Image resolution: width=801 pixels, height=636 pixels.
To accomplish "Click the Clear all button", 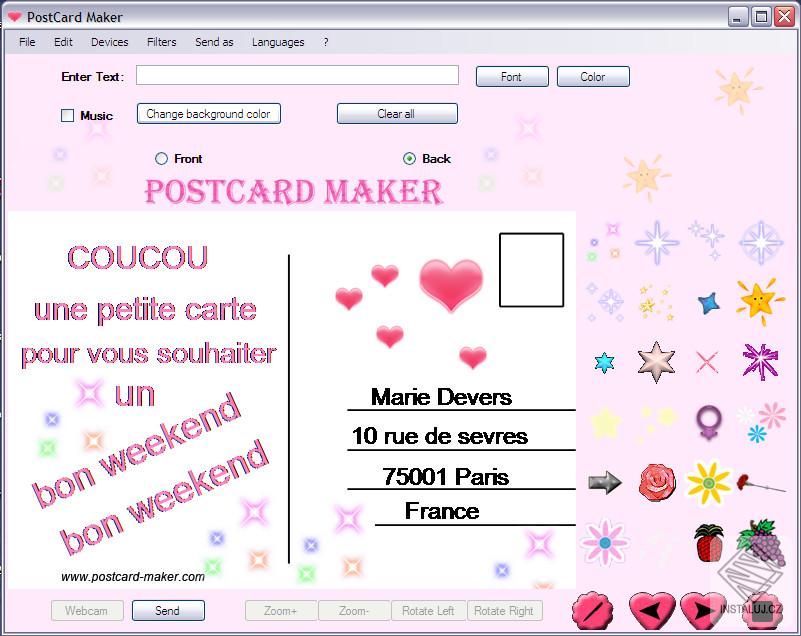I will pyautogui.click(x=396, y=114).
